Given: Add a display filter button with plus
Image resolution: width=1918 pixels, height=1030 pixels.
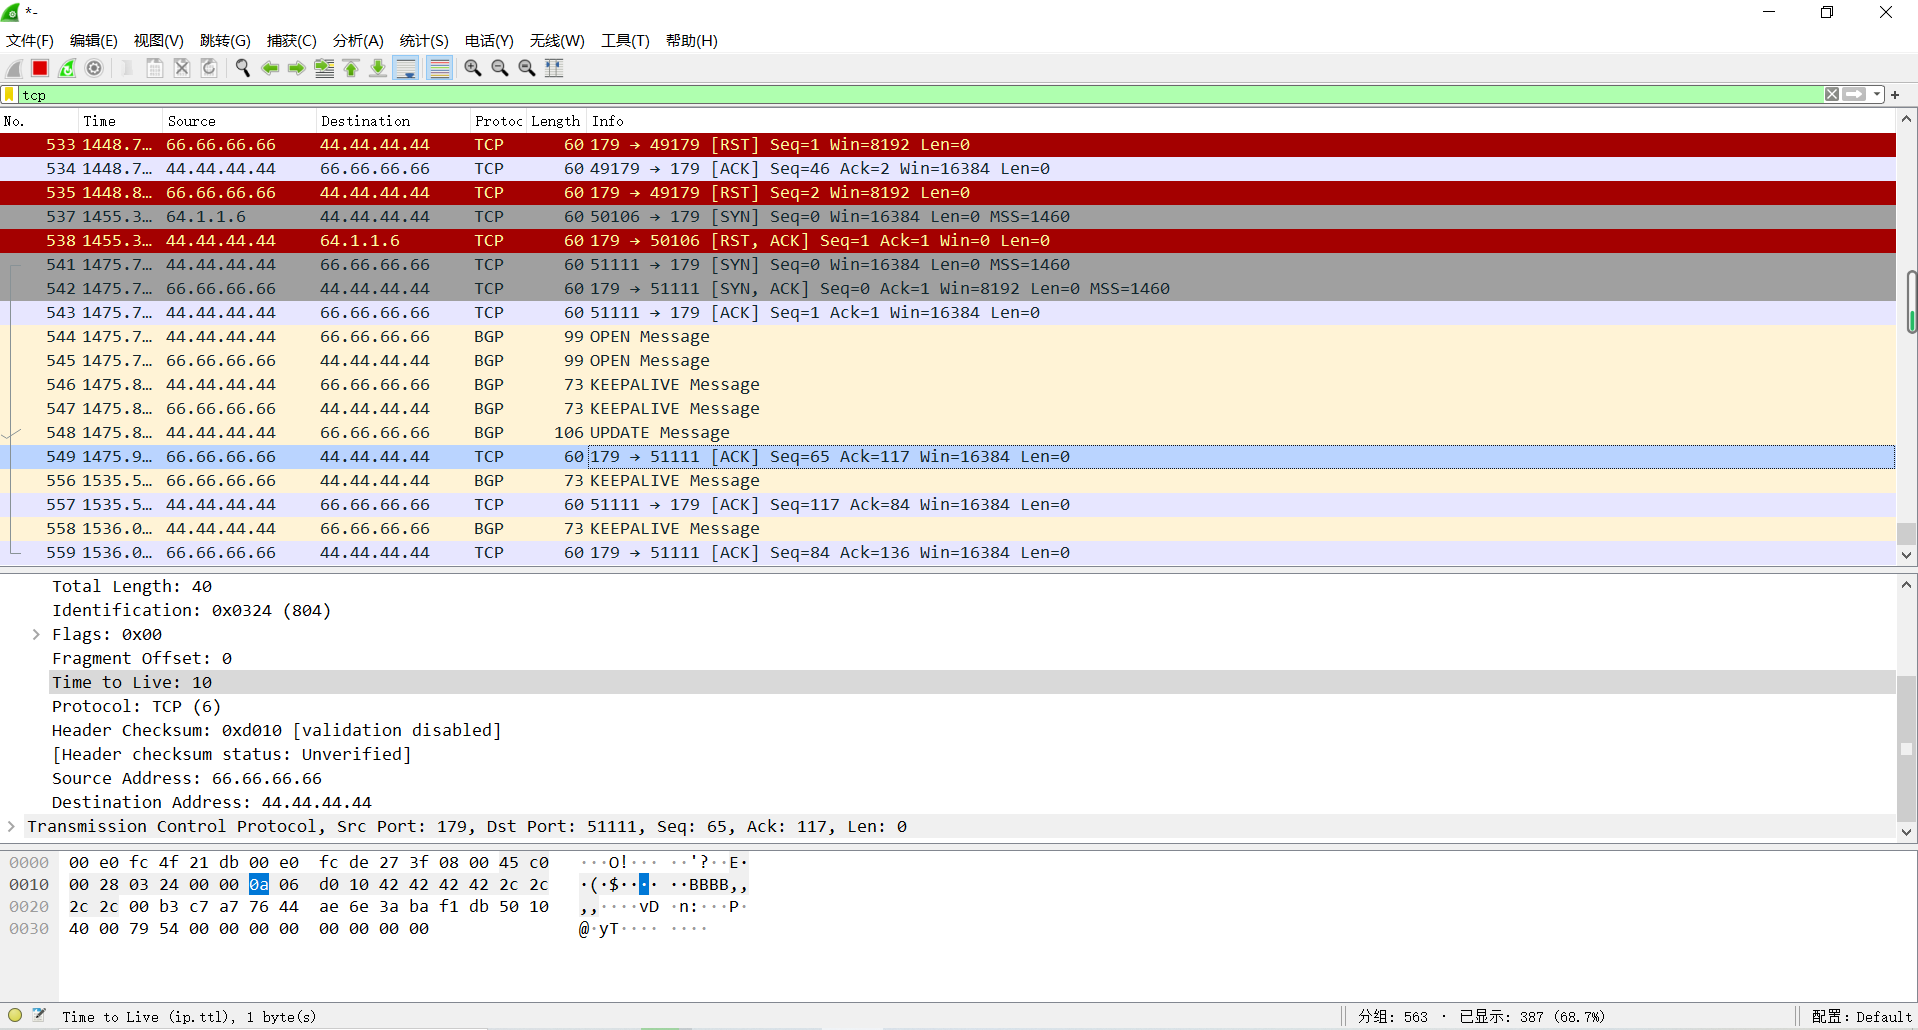Looking at the screenshot, I should pos(1895,95).
